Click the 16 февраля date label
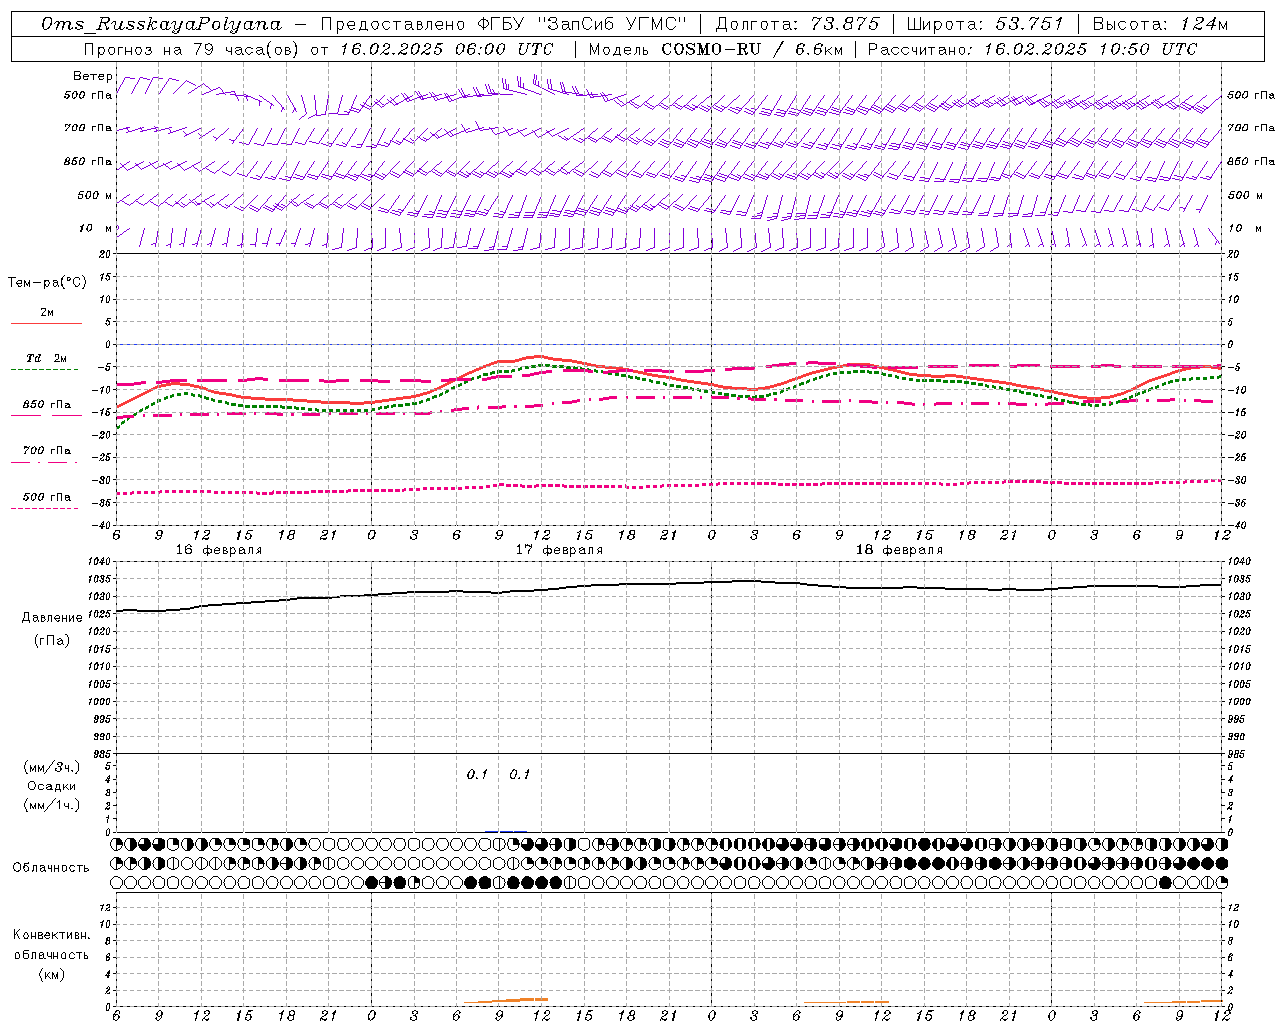Viewport: 1280px width, 1024px height. [x=218, y=550]
